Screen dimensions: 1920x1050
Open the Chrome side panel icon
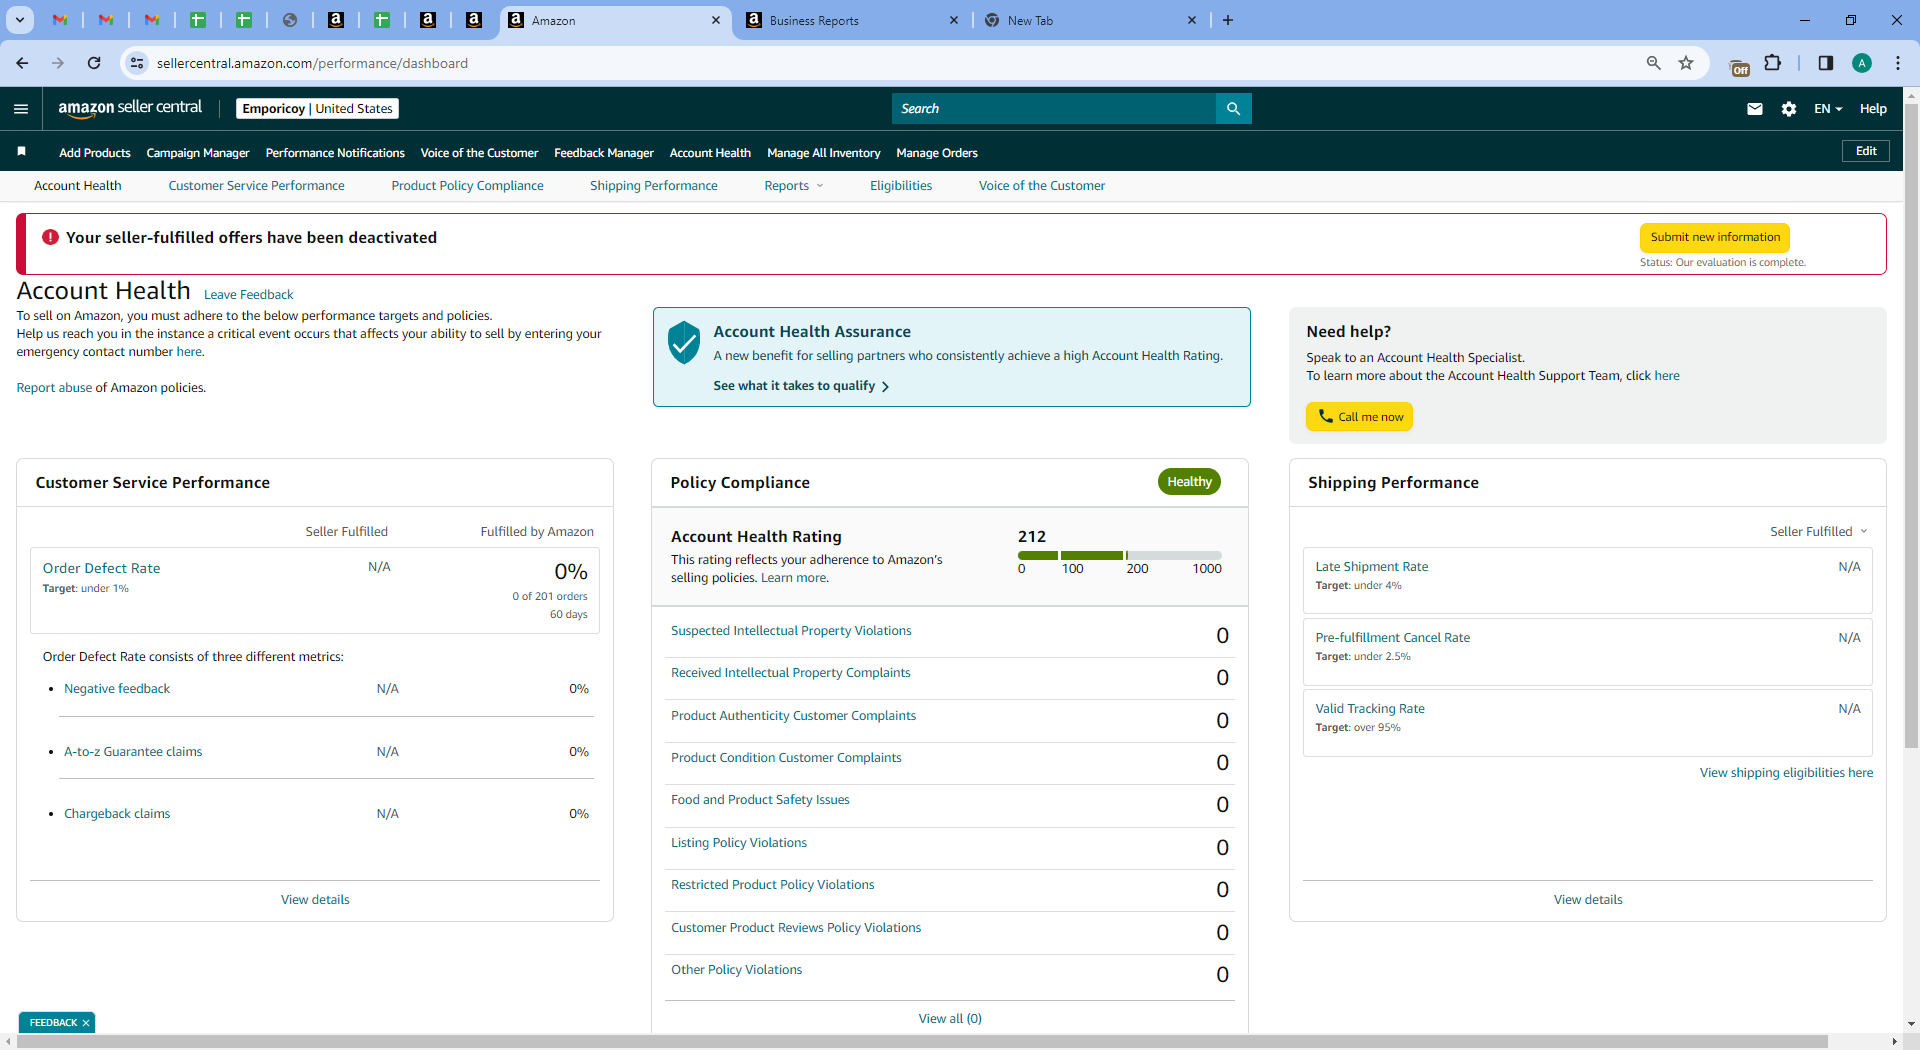[x=1825, y=63]
